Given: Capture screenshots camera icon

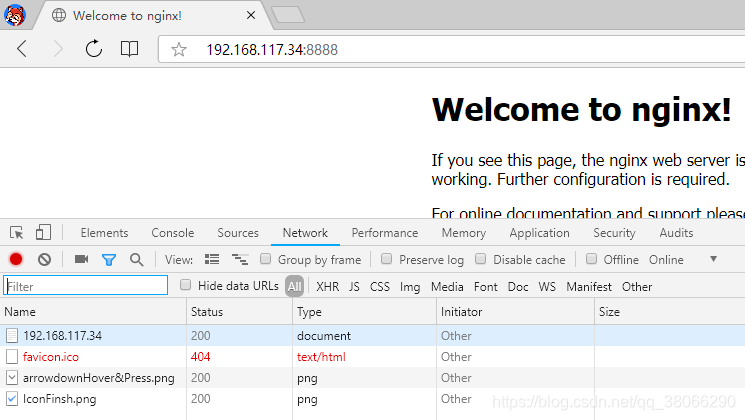Looking at the screenshot, I should (x=81, y=259).
